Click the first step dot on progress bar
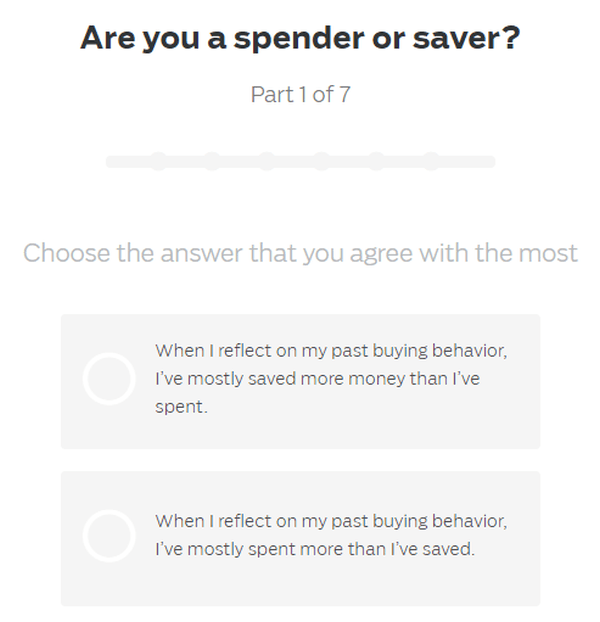Screen dimensions: 600x622 tap(158, 161)
